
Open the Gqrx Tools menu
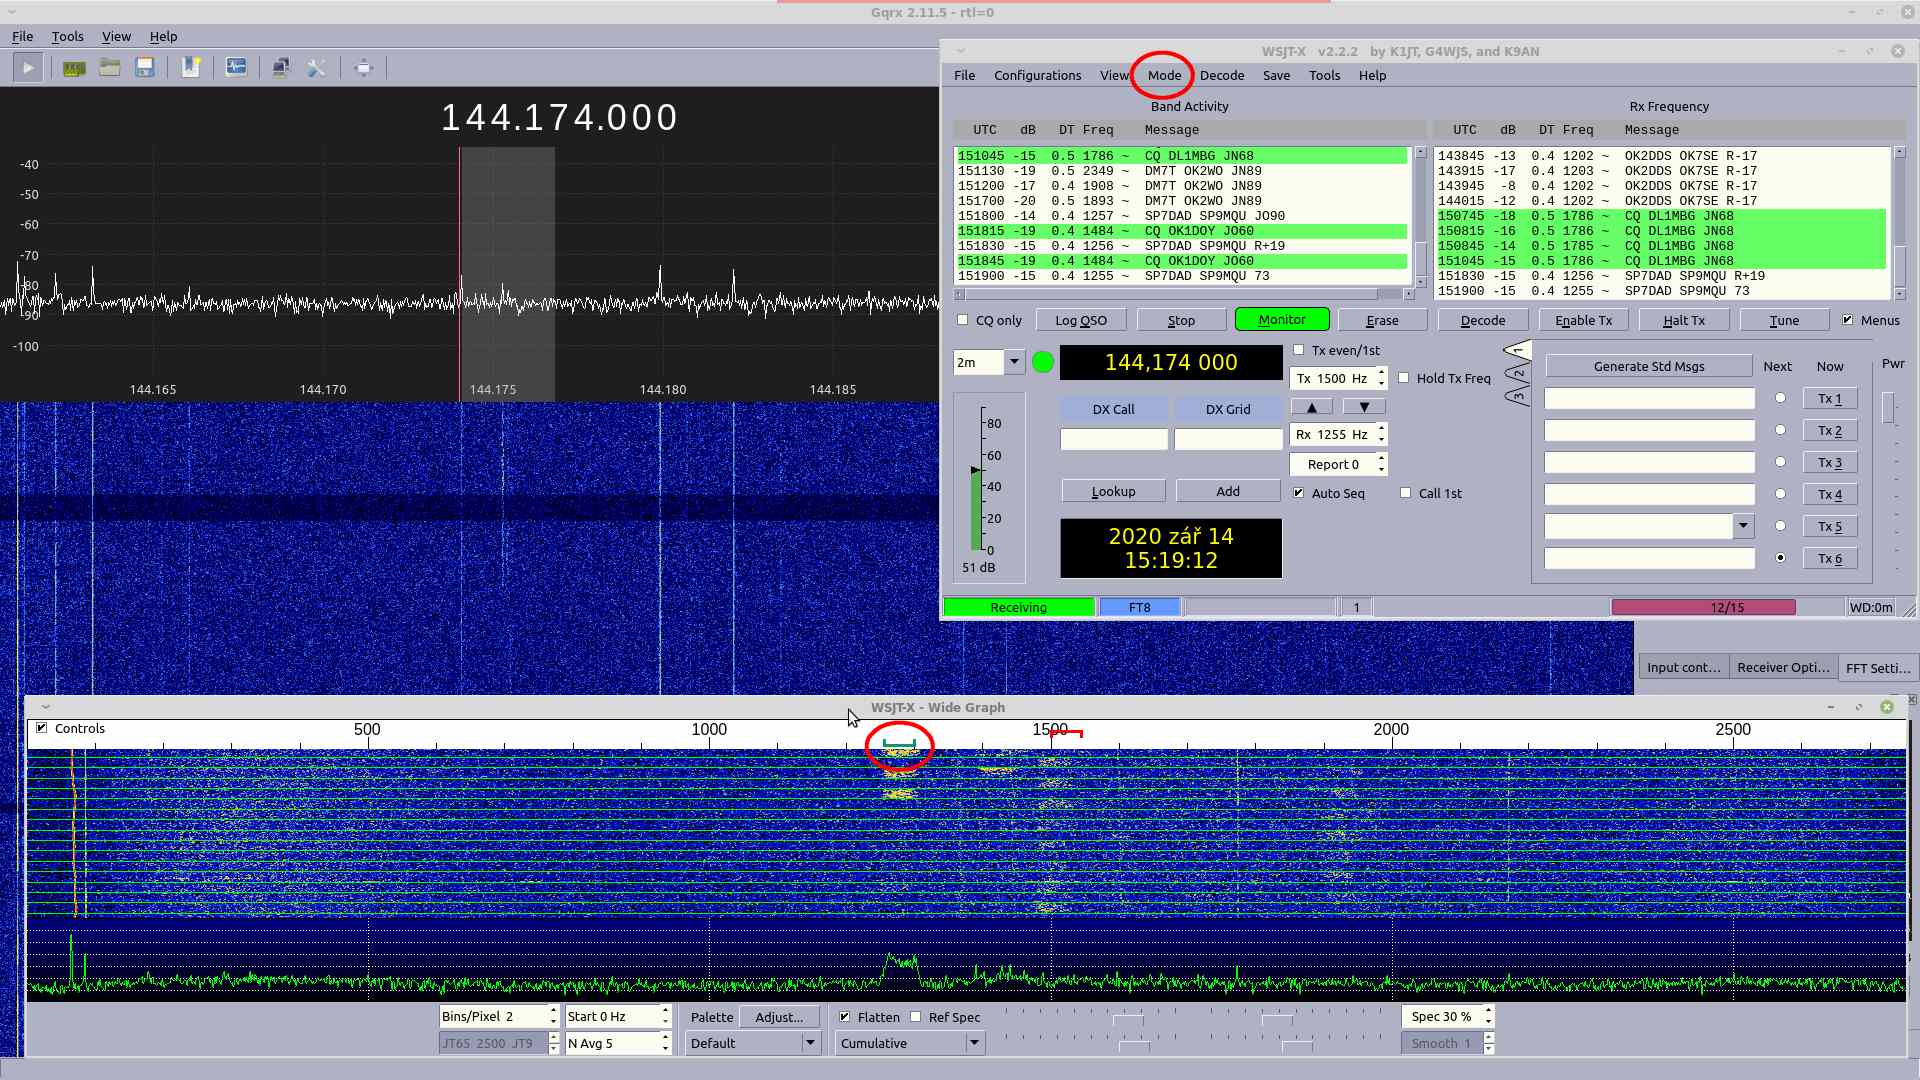(x=67, y=36)
